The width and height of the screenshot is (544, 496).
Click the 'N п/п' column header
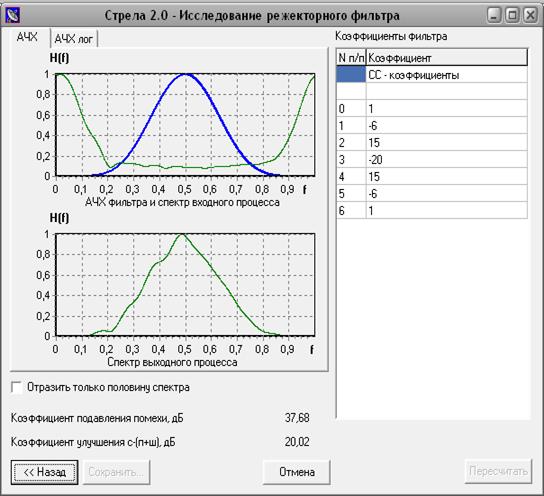pos(351,58)
